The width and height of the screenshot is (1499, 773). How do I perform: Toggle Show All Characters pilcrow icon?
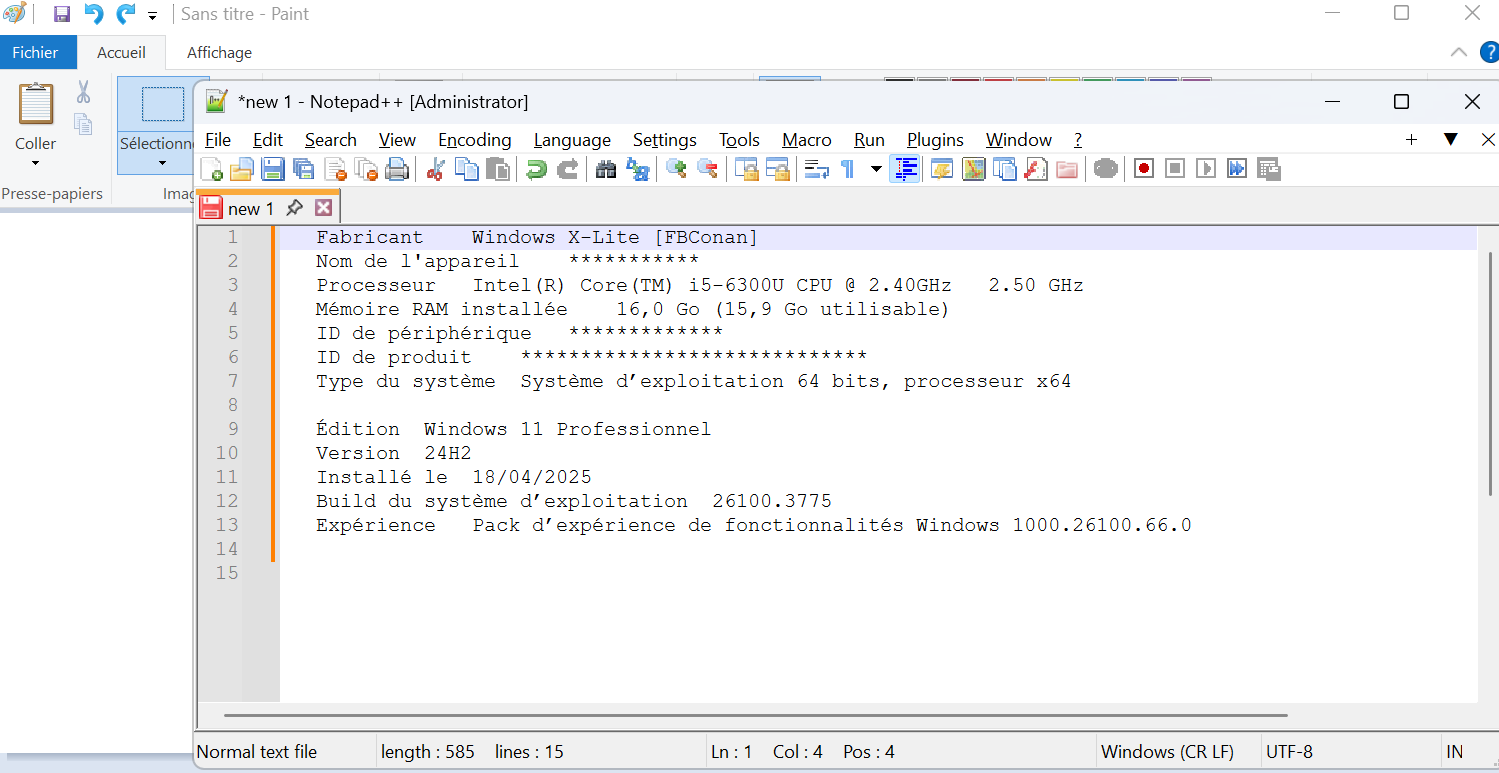tap(847, 169)
